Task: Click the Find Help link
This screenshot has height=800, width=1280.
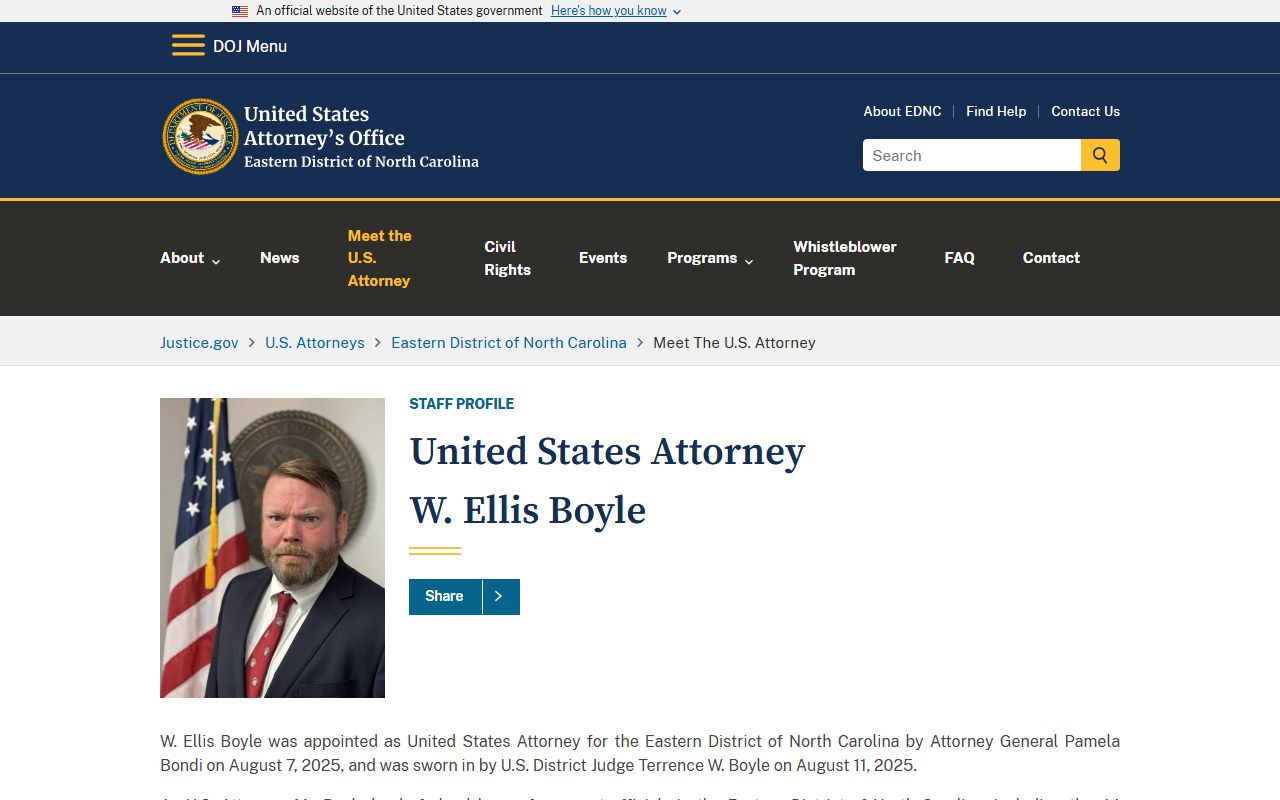Action: pos(996,111)
